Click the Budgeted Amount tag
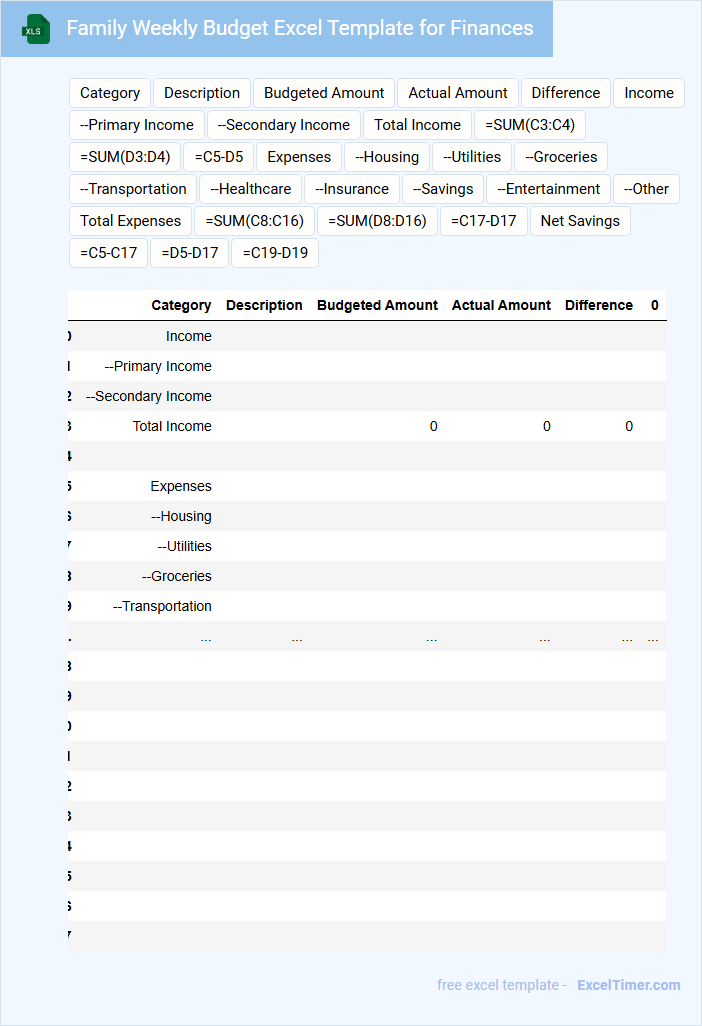 point(324,93)
